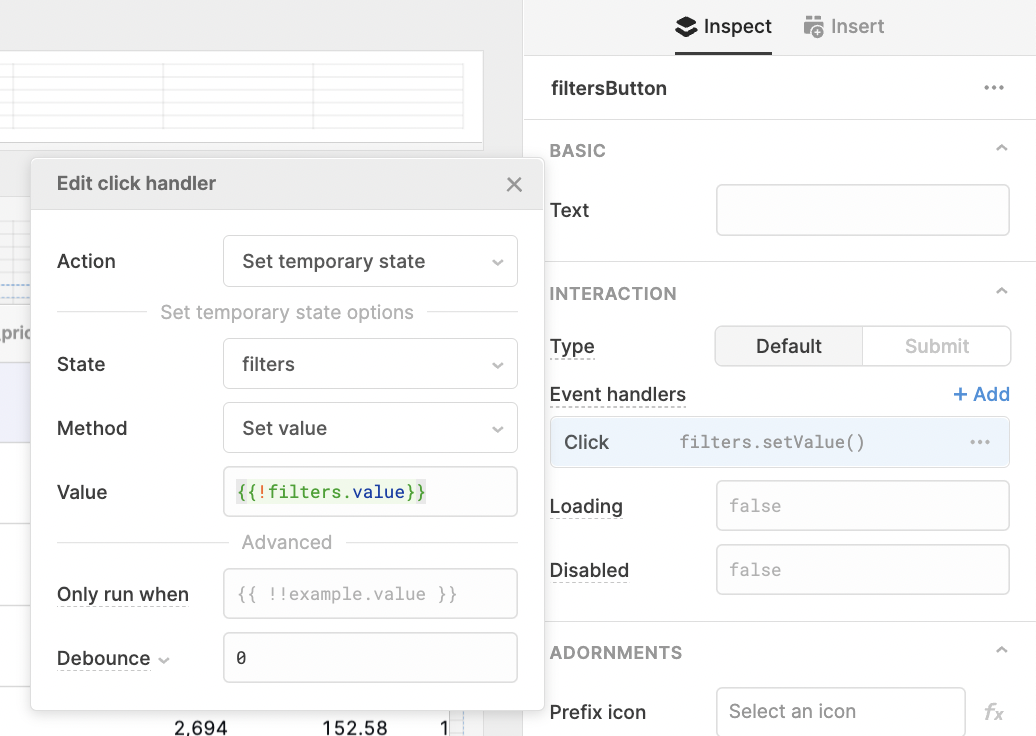The image size is (1036, 736).
Task: Open the Method dropdown showing Set value
Action: pyautogui.click(x=370, y=428)
